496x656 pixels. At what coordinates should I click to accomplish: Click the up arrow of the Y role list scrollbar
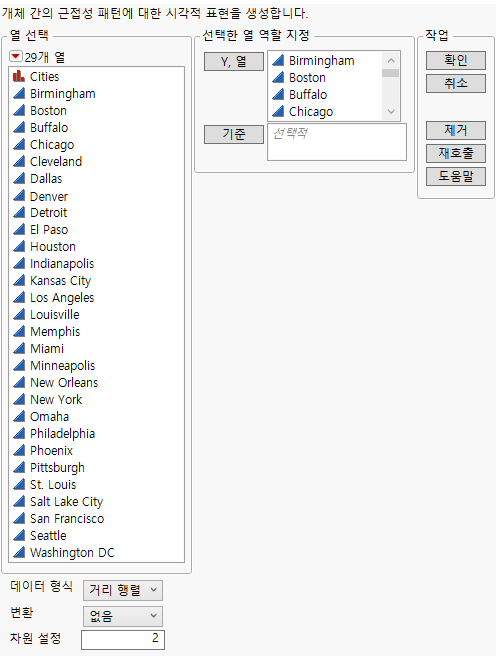(391, 60)
